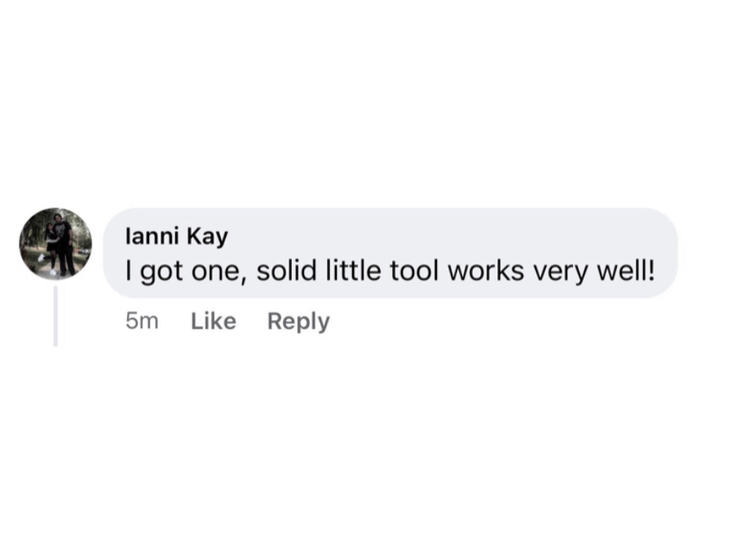Select the circular commenter avatar photo
Viewport: 750px width, 538px height.
[56, 243]
